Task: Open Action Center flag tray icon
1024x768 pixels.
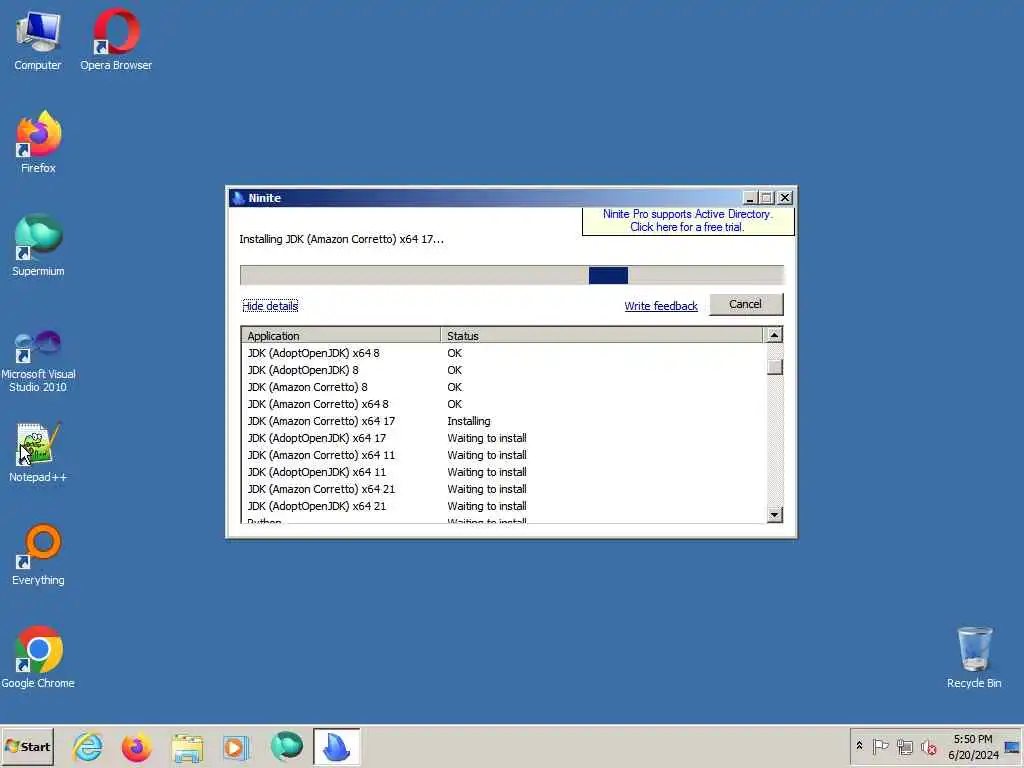Action: pyautogui.click(x=880, y=746)
